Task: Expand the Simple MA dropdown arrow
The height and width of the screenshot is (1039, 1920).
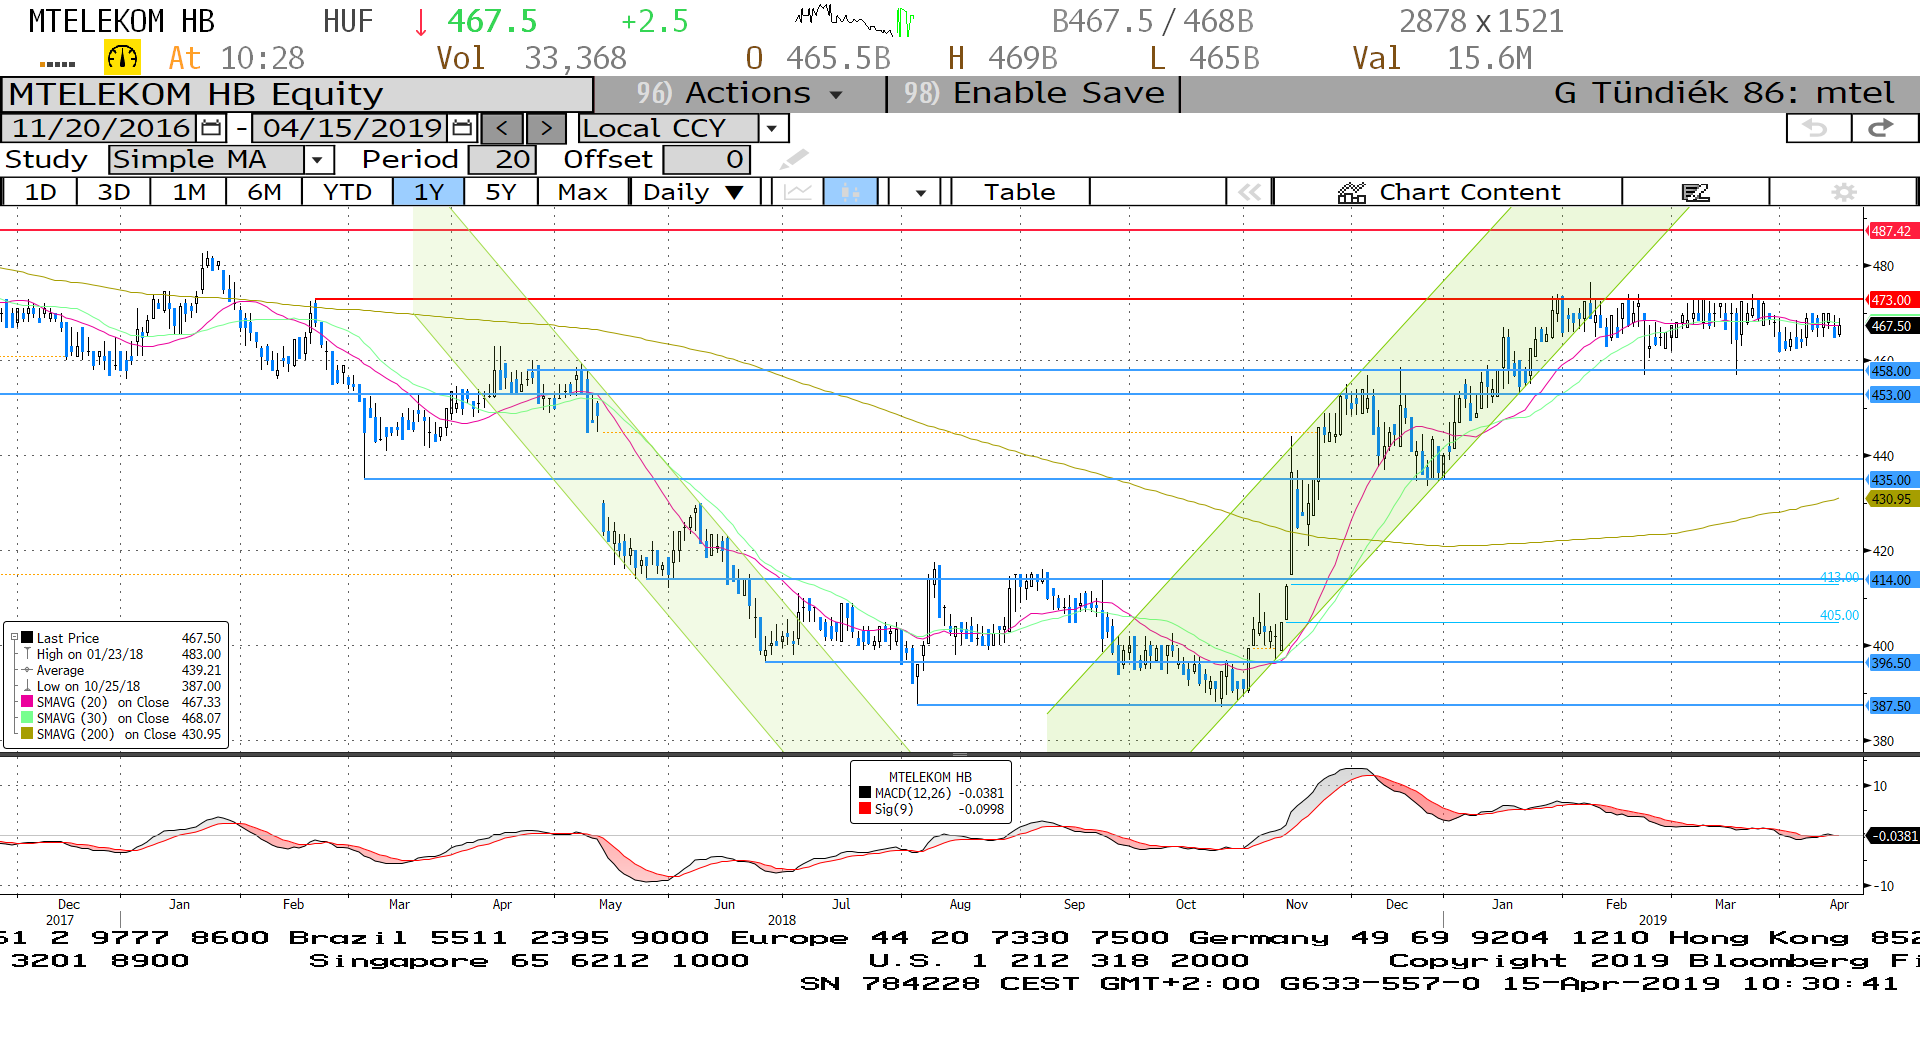Action: [318, 159]
